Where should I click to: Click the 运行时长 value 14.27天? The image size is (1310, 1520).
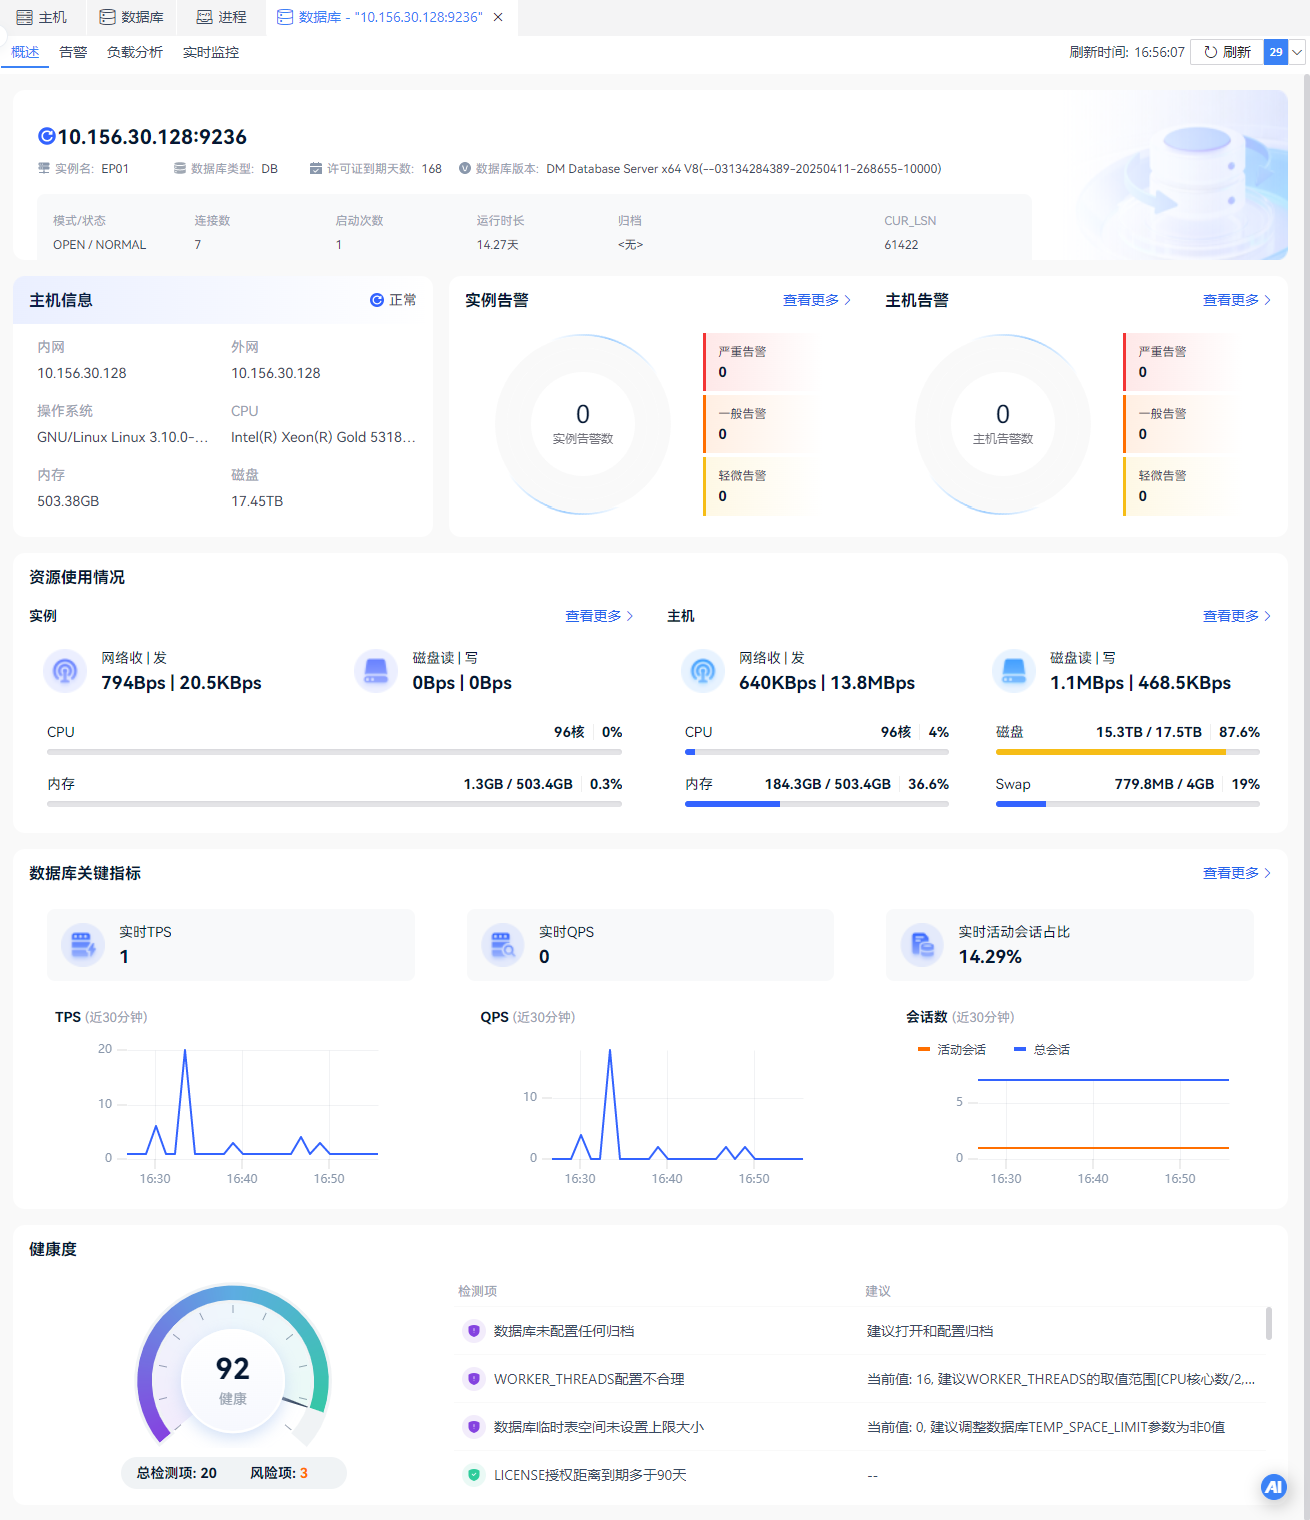tap(498, 245)
